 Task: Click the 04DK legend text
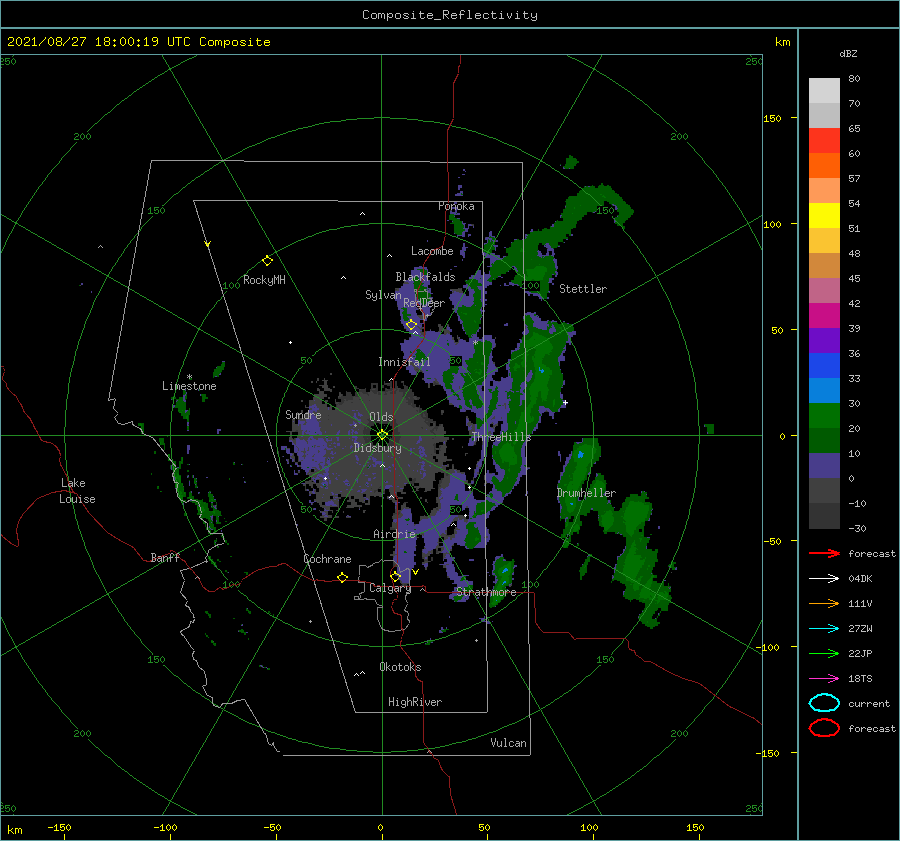pyautogui.click(x=860, y=579)
